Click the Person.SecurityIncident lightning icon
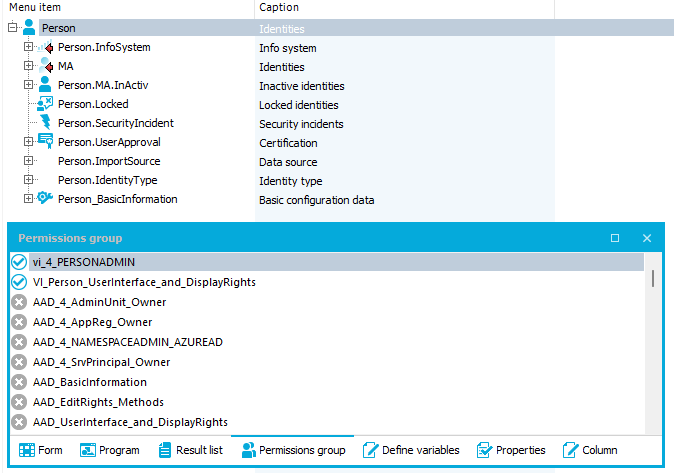674x473 pixels. [45, 123]
